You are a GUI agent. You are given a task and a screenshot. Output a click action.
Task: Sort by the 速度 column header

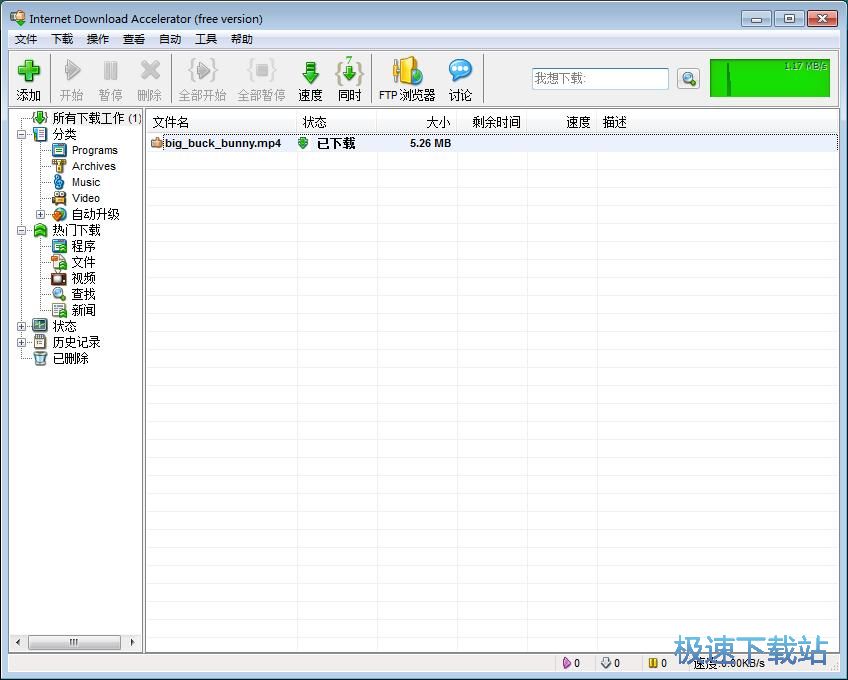pyautogui.click(x=562, y=122)
